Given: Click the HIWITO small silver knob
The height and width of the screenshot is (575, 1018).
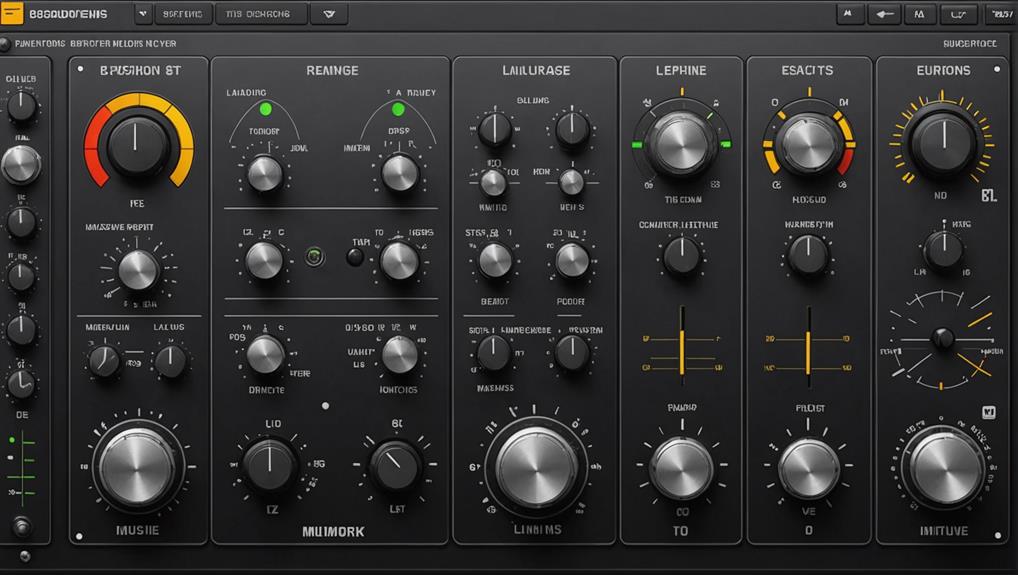Looking at the screenshot, I should [x=493, y=183].
